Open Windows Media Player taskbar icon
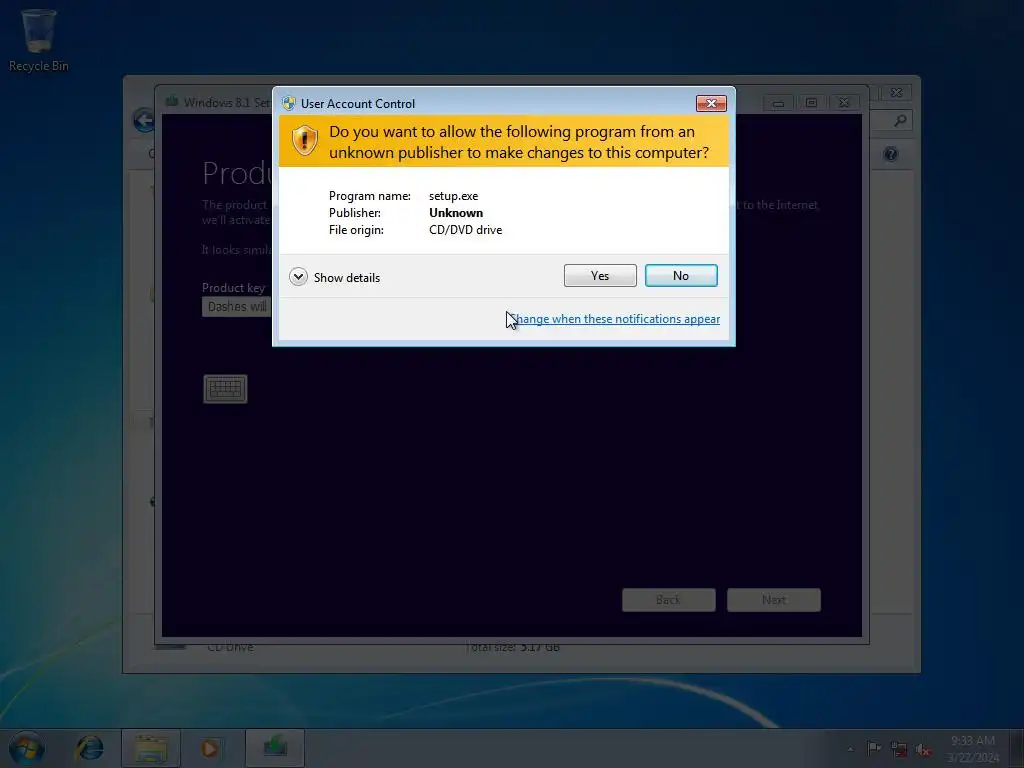Image resolution: width=1024 pixels, height=768 pixels. click(x=210, y=748)
